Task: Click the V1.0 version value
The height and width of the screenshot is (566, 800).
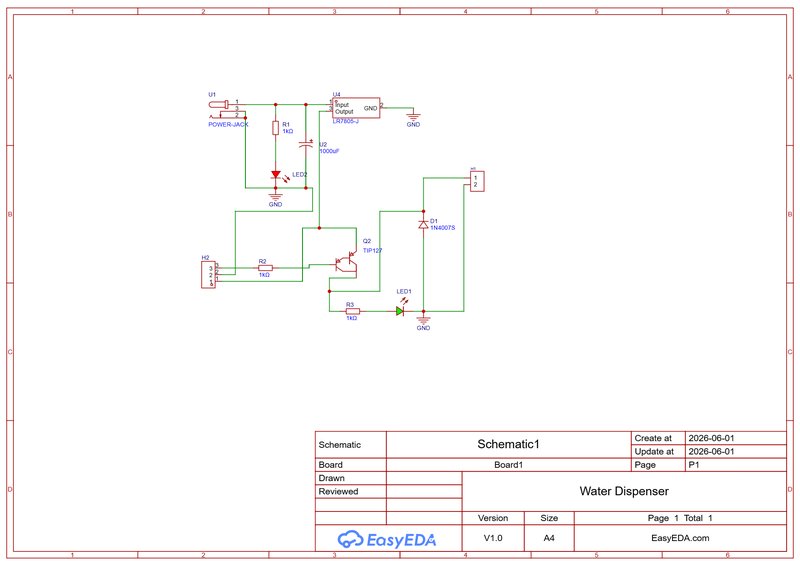Action: 493,538
